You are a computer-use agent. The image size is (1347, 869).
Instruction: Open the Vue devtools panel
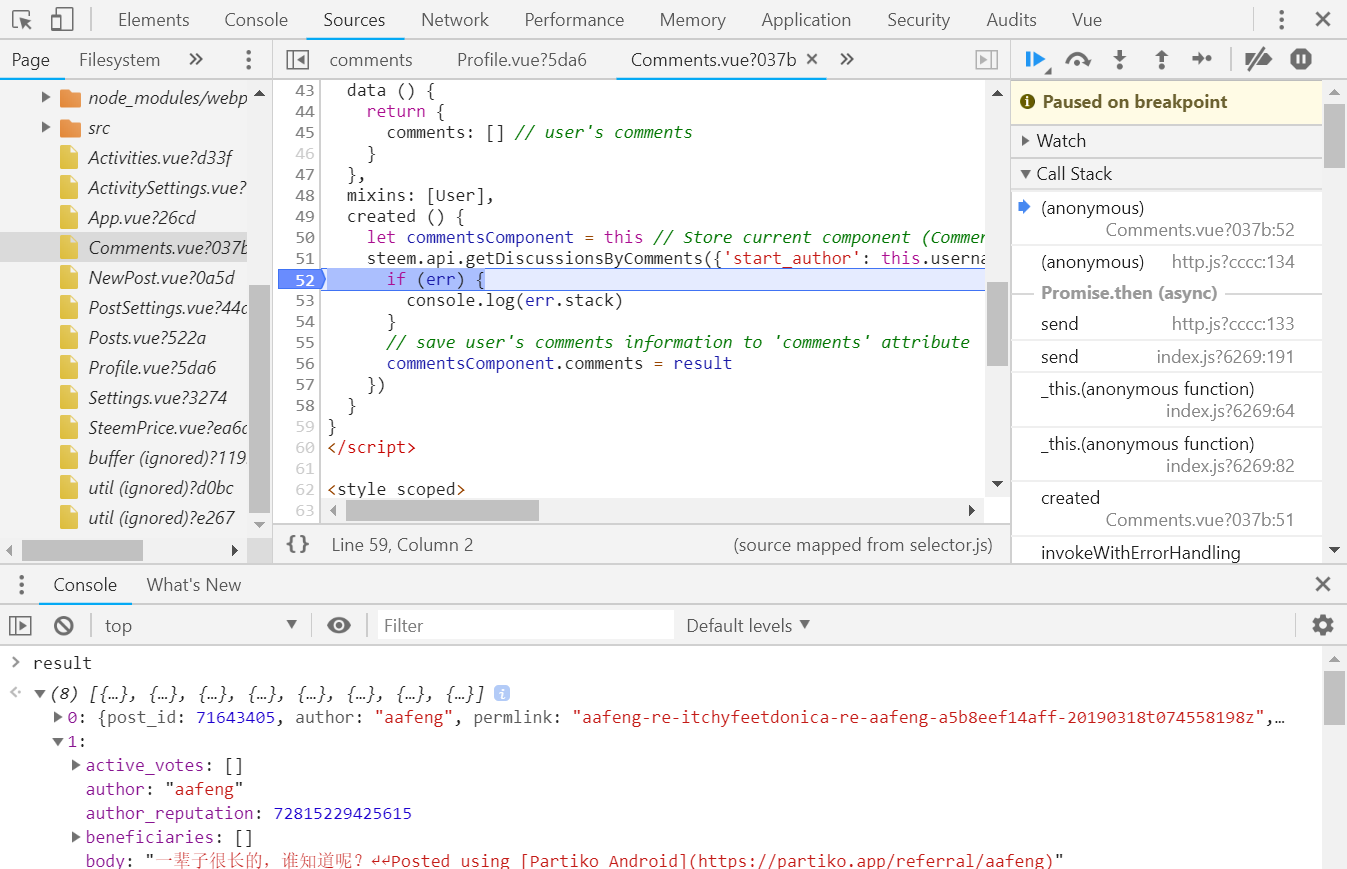coord(1086,20)
